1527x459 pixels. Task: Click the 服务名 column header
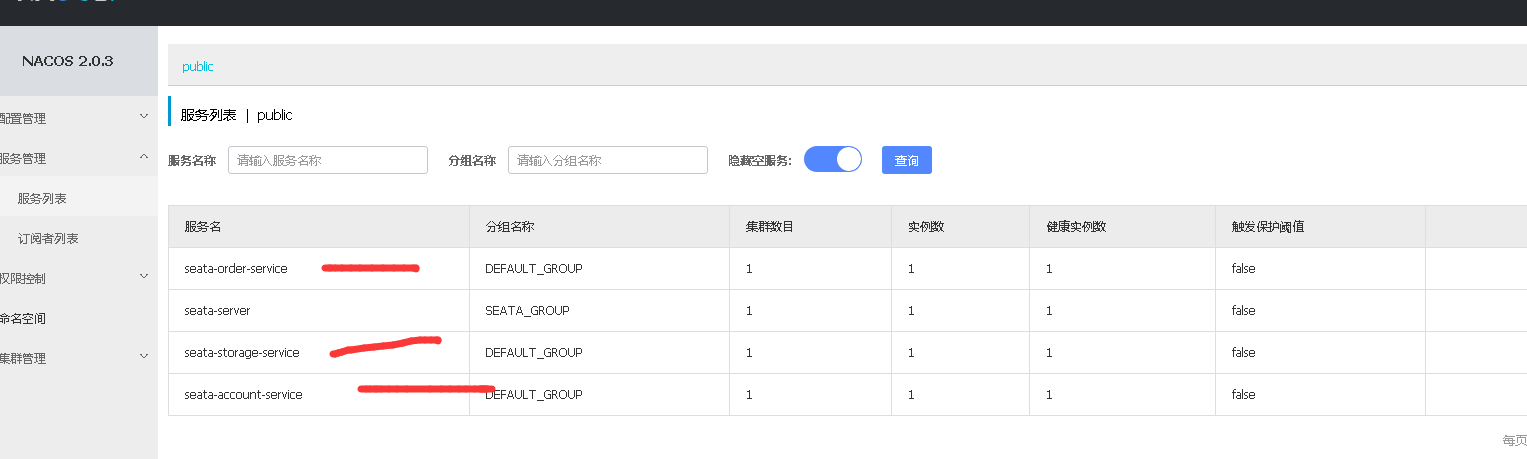coord(203,227)
